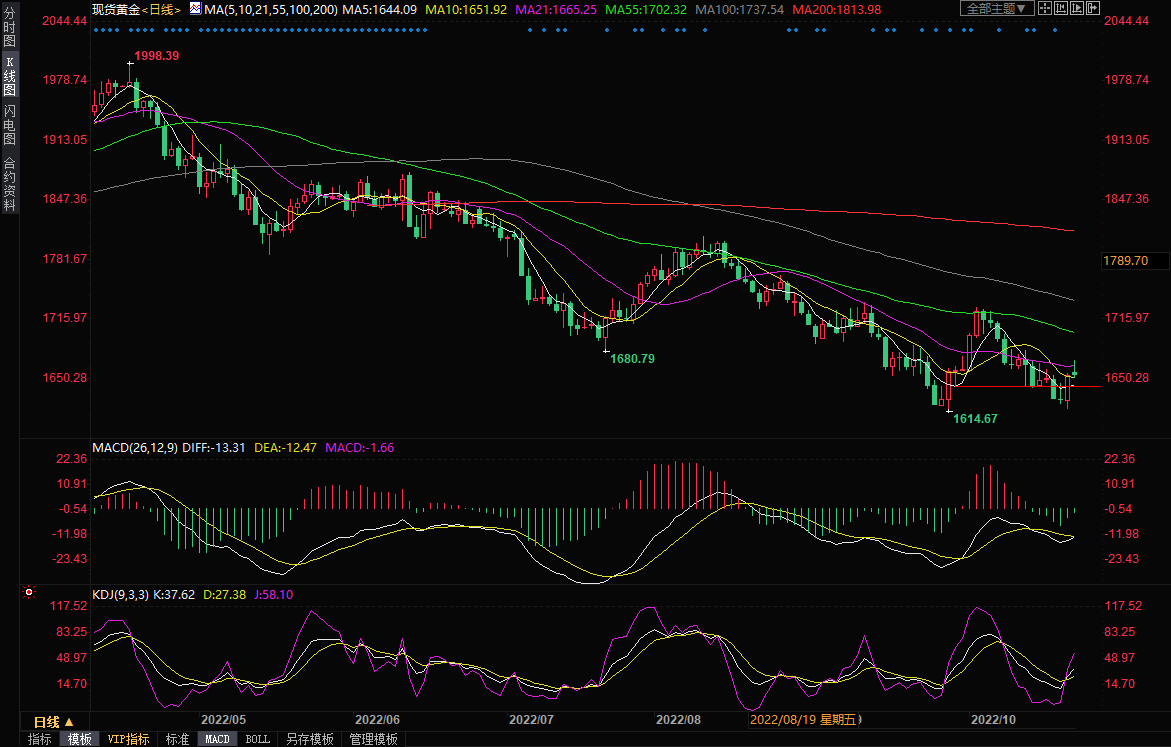The height and width of the screenshot is (747, 1171).
Task: Click the 另存模板 button
Action: [x=309, y=739]
